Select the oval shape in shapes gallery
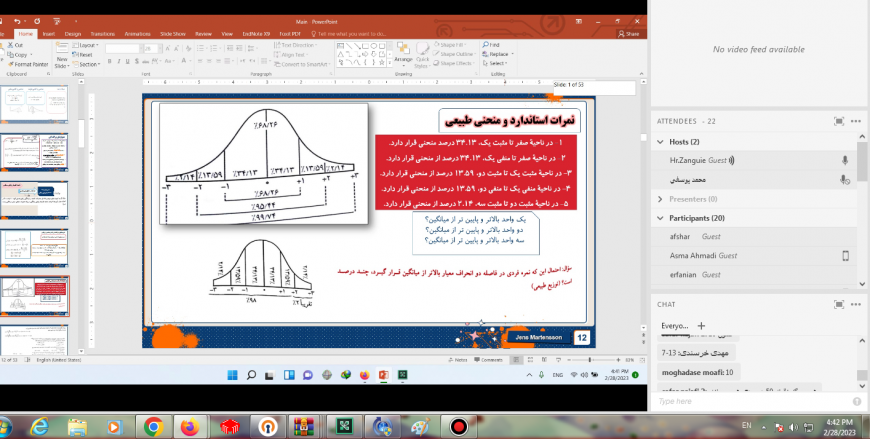This screenshot has height=439, width=870. pyautogui.click(x=373, y=46)
